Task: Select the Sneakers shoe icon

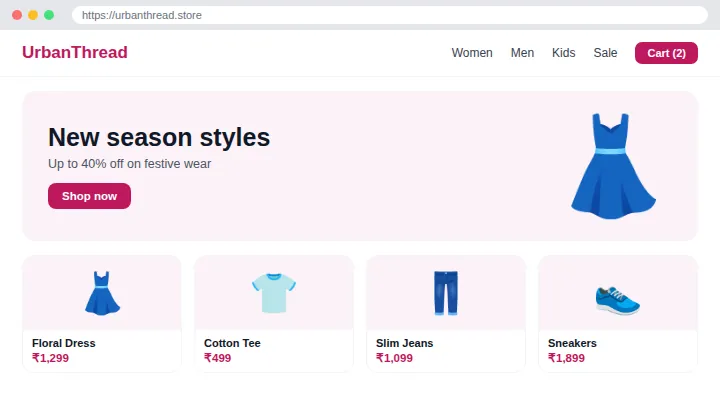Action: coord(618,301)
